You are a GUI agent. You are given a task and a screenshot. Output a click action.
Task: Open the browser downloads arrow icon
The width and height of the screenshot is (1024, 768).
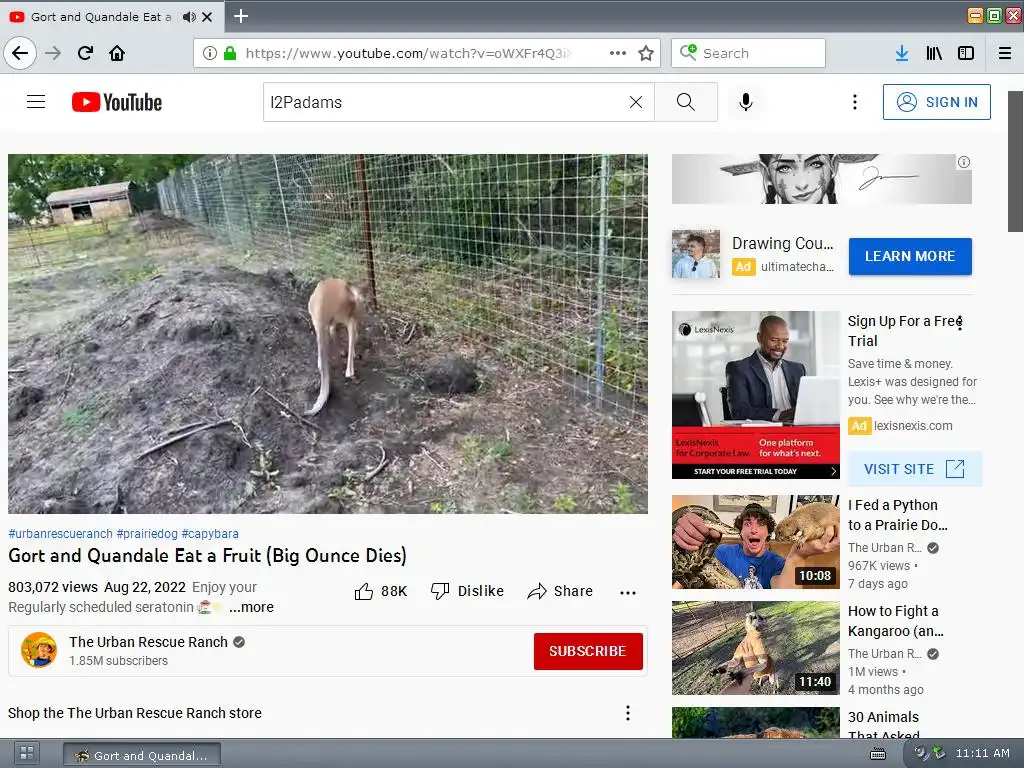click(902, 53)
